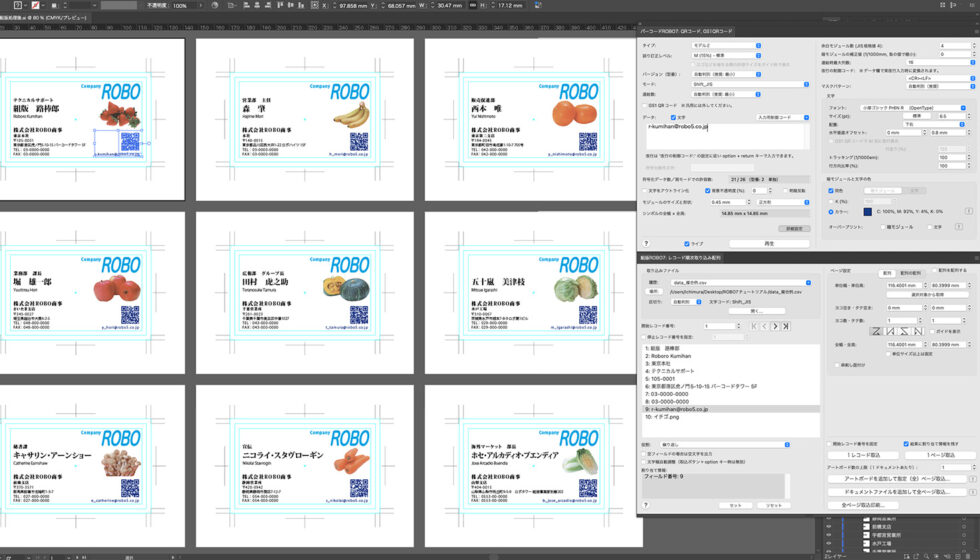Select the カラー radio button
Image resolution: width=980 pixels, height=560 pixels.
[830, 211]
